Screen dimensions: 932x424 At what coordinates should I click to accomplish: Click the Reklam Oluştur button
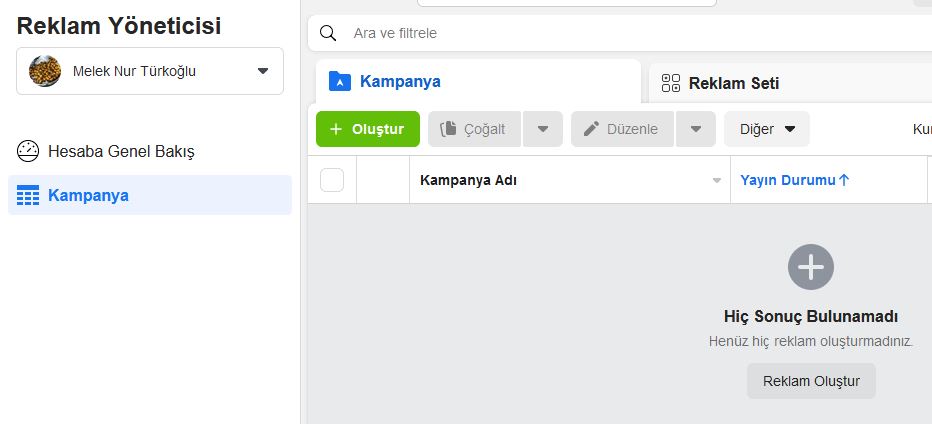pos(811,381)
